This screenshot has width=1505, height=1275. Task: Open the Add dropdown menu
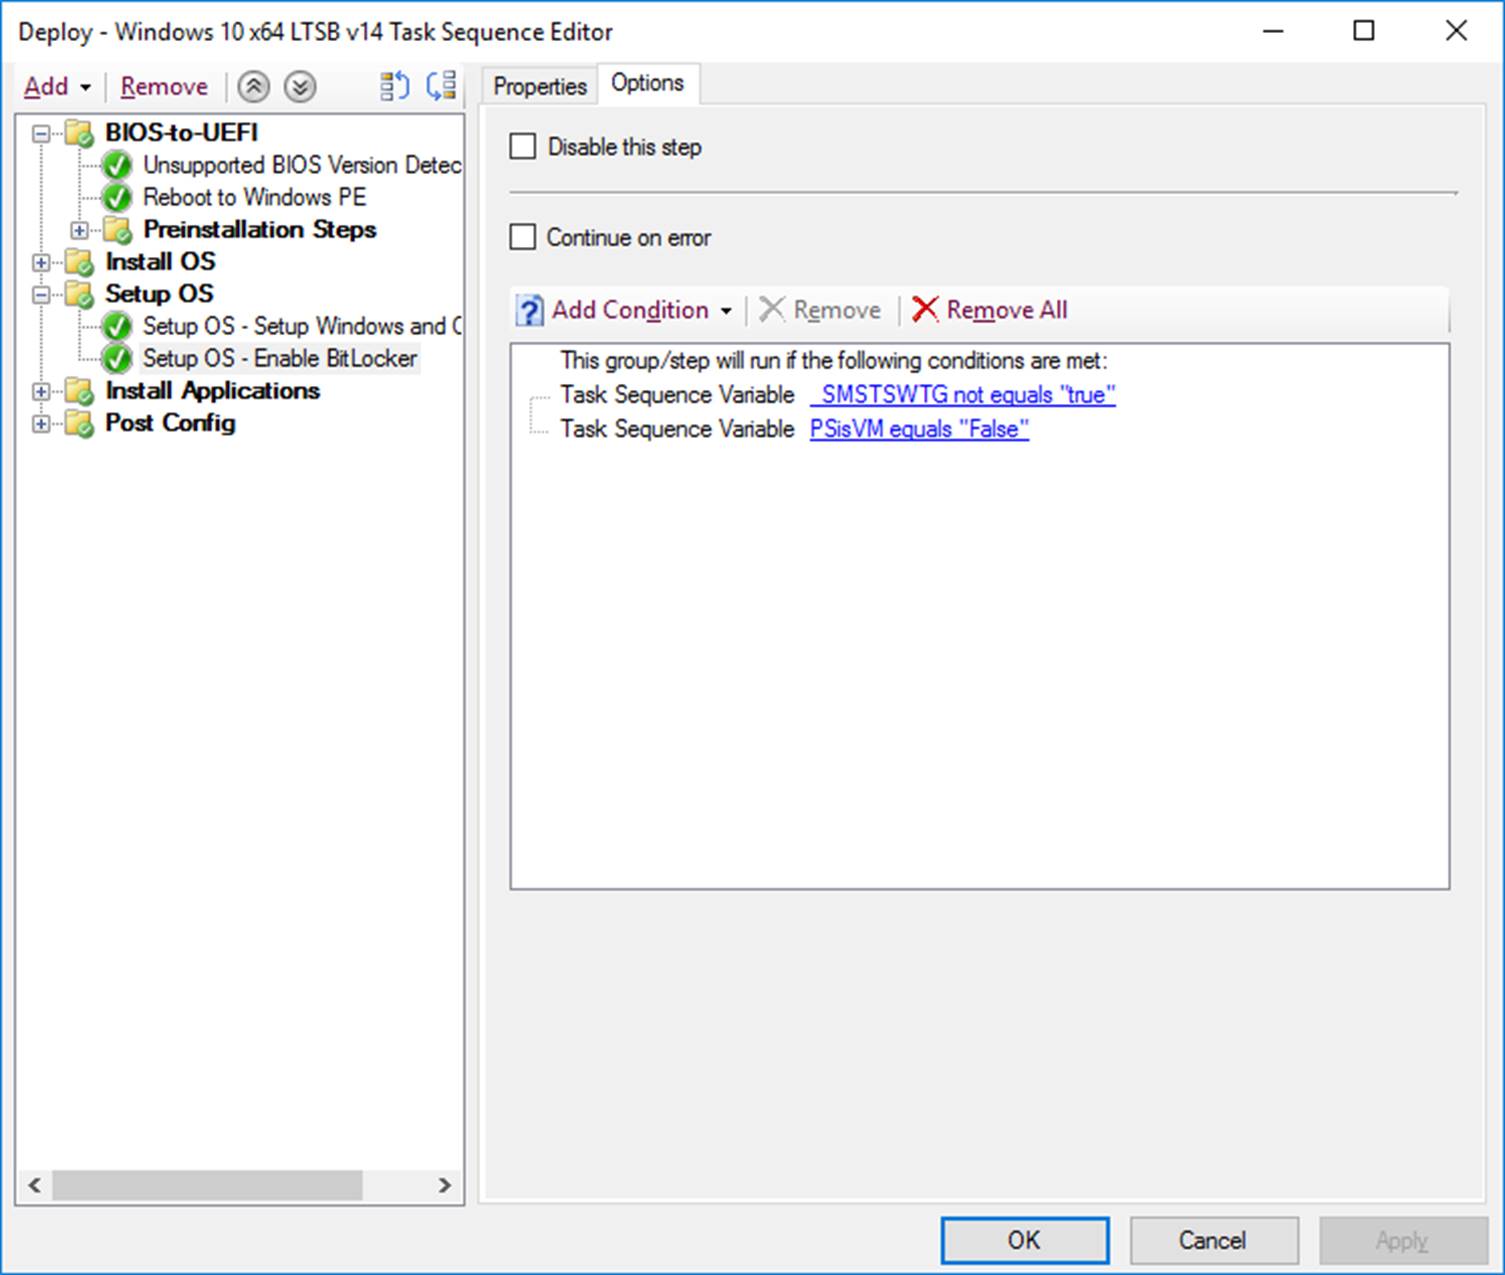58,87
